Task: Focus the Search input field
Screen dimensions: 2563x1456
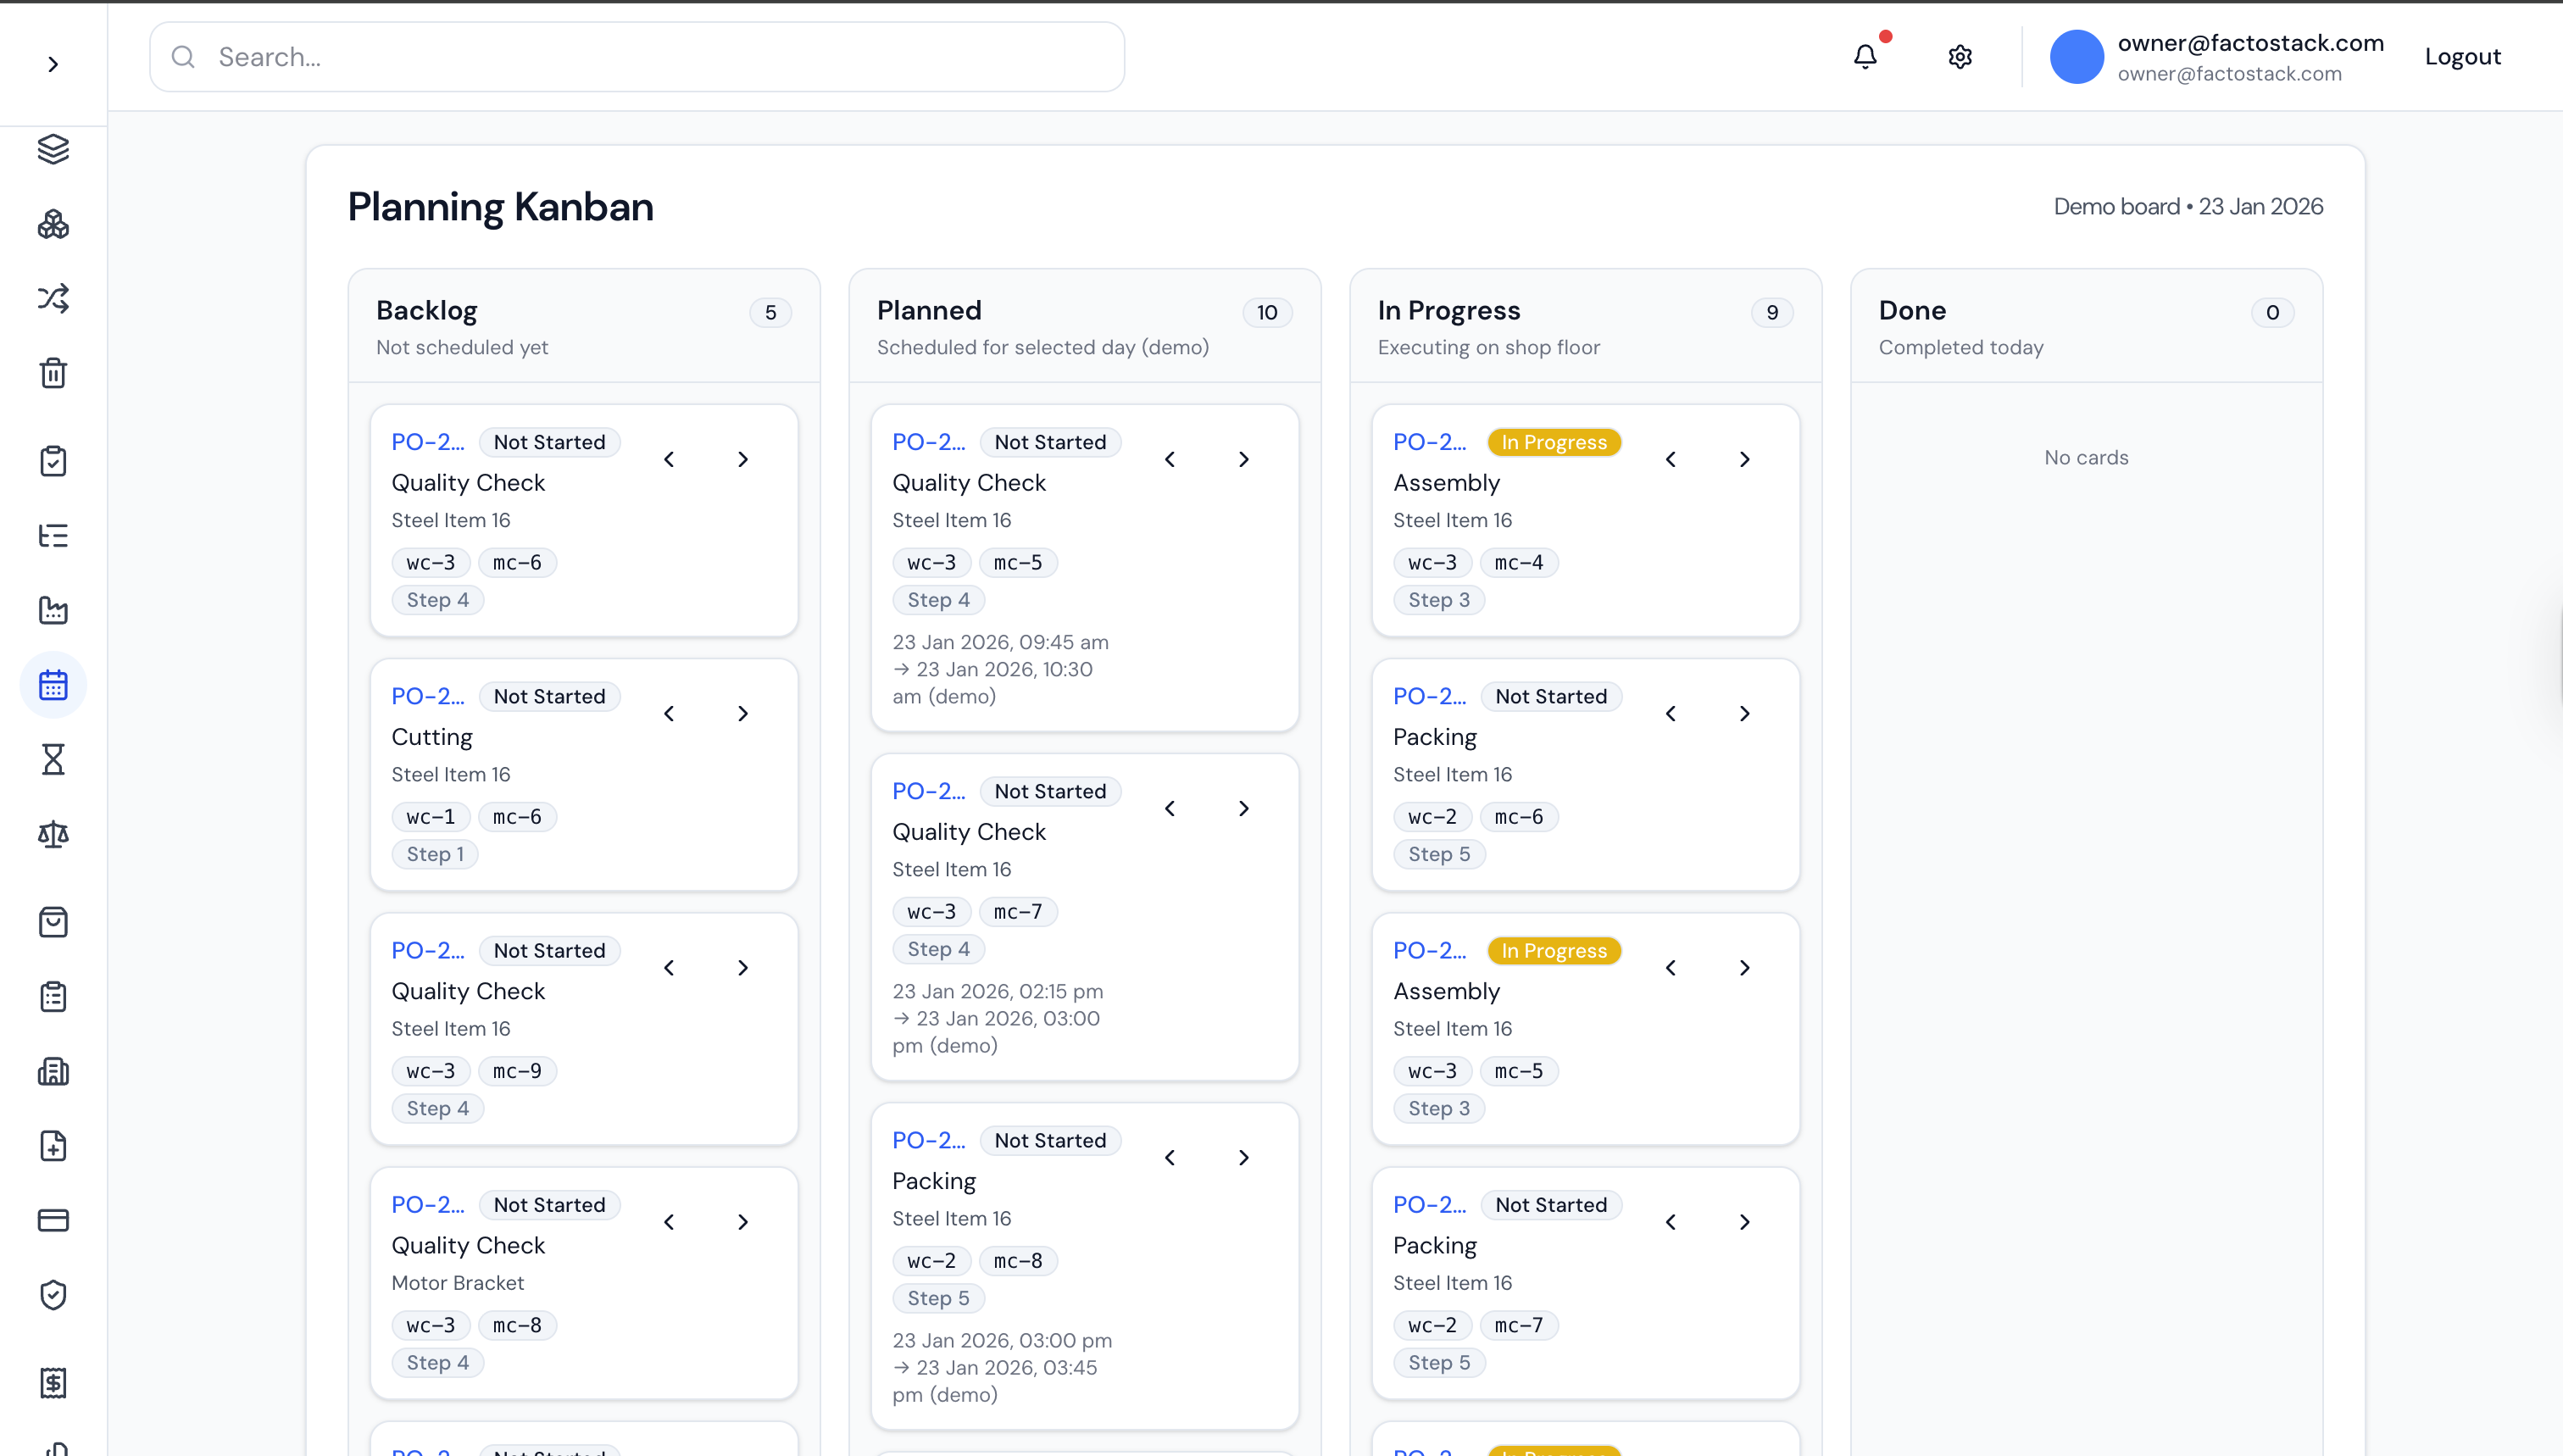Action: pyautogui.click(x=637, y=57)
